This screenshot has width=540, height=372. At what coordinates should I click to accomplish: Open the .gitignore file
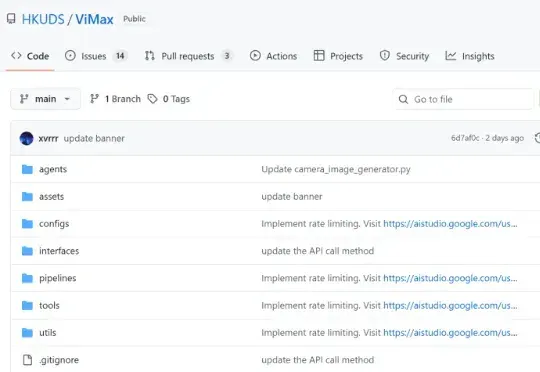tap(59, 360)
